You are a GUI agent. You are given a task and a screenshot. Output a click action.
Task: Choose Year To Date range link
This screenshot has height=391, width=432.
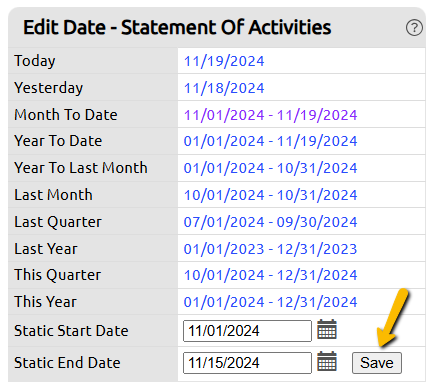pos(270,141)
